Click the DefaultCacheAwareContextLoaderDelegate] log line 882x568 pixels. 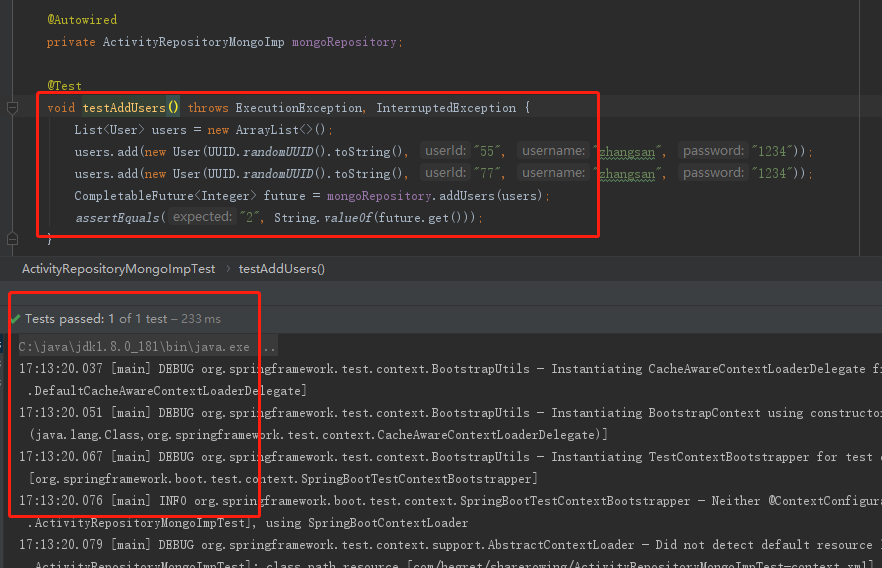(x=167, y=391)
